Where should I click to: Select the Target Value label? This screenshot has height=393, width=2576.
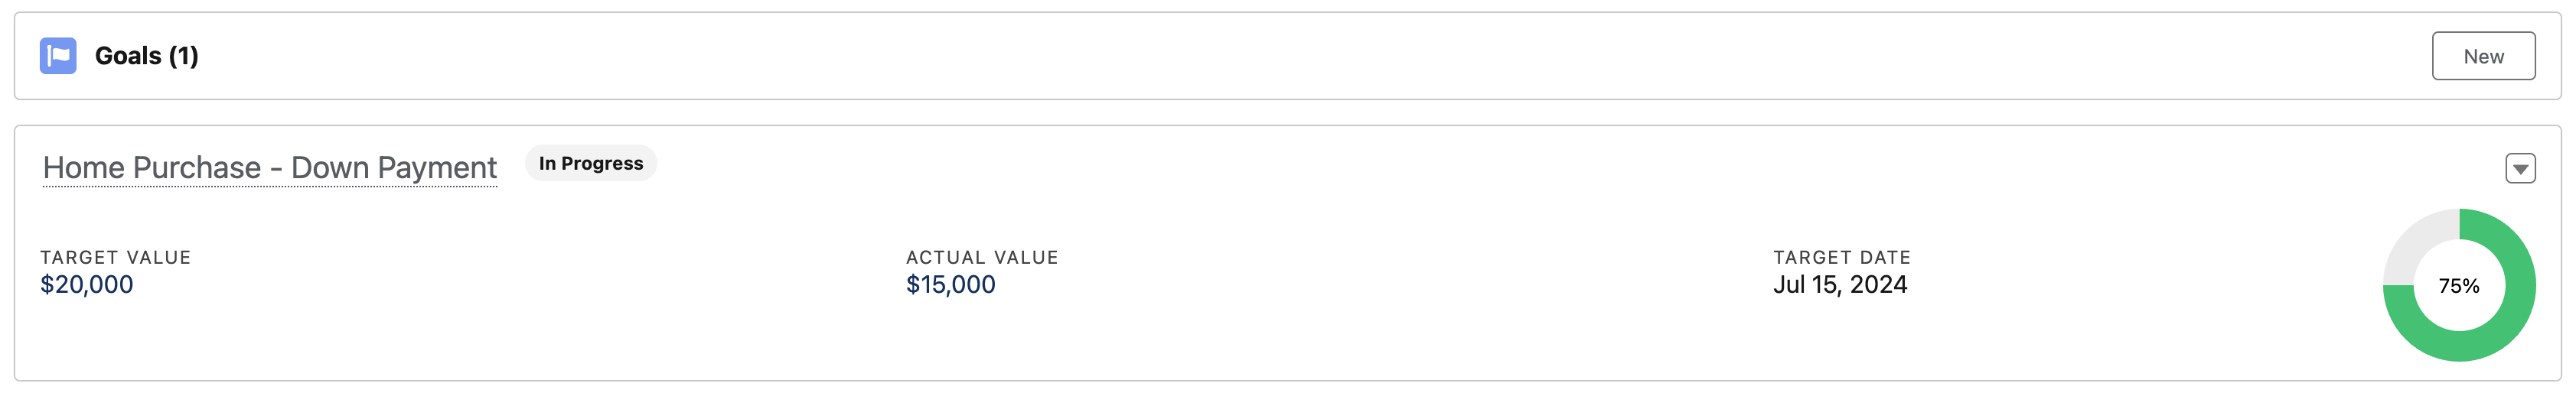pos(116,257)
